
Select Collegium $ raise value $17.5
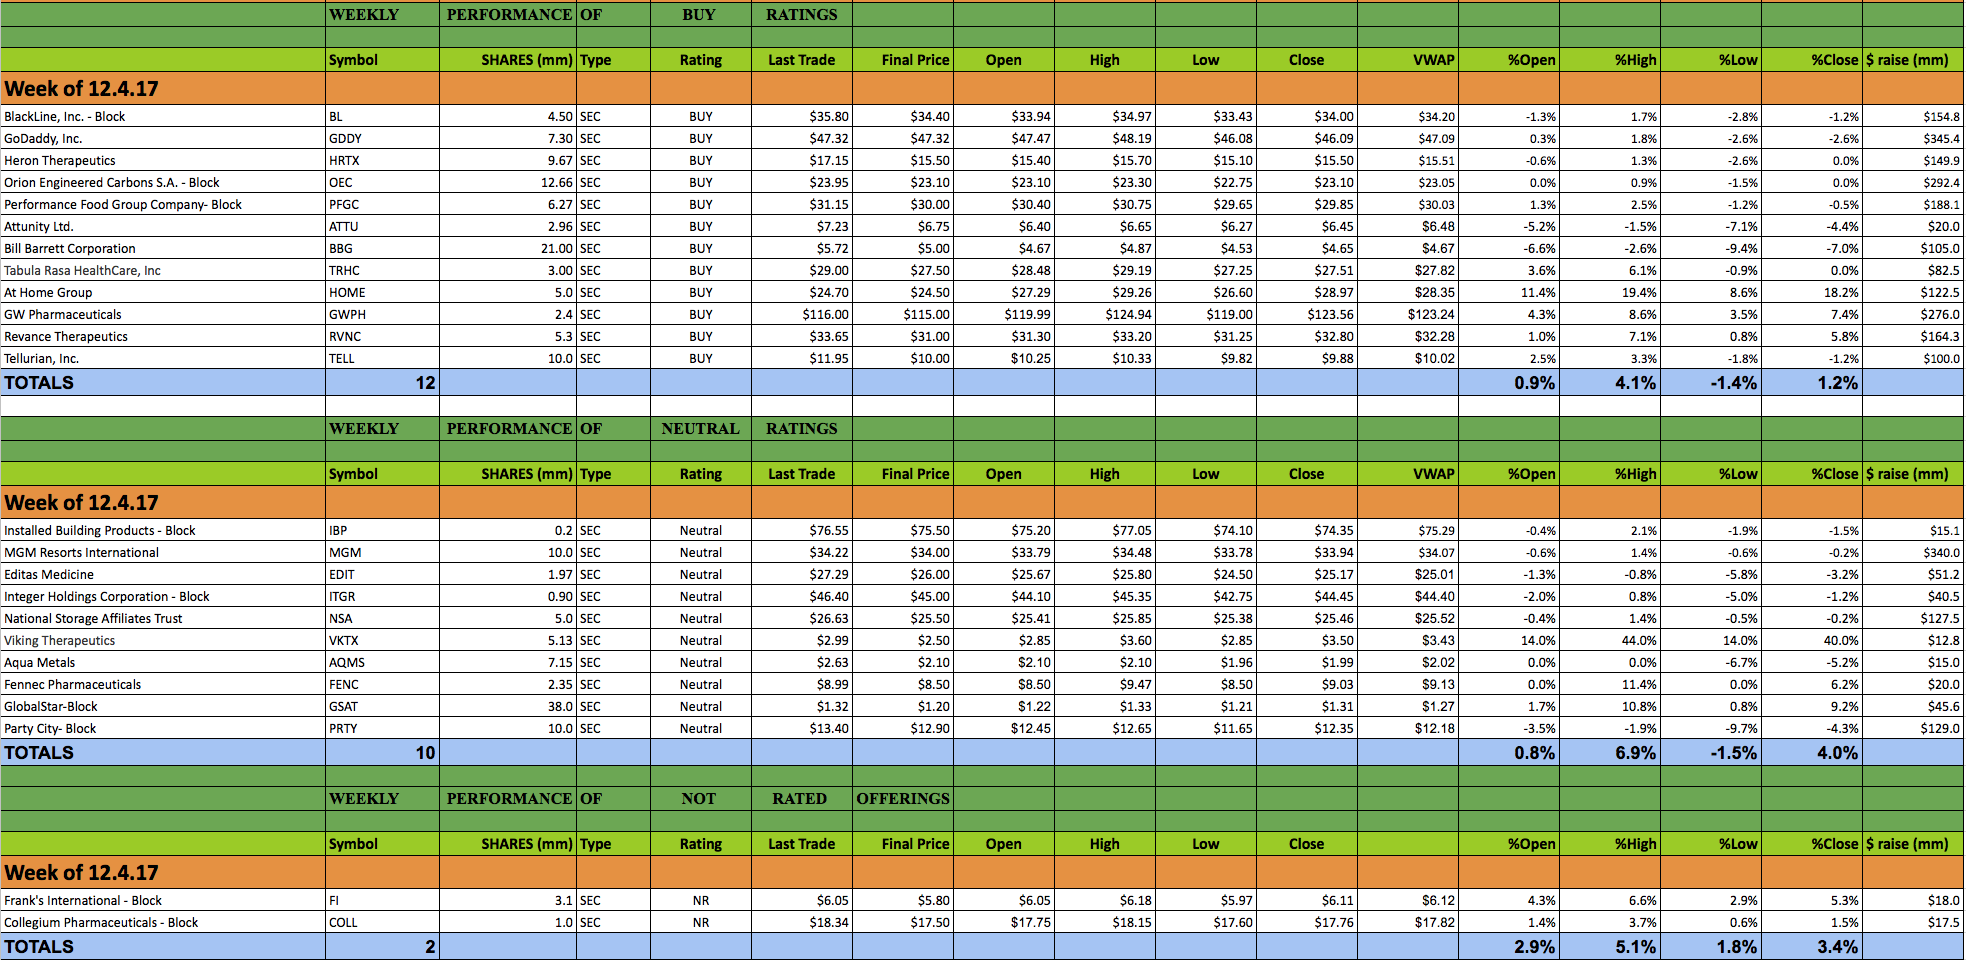click(1913, 922)
